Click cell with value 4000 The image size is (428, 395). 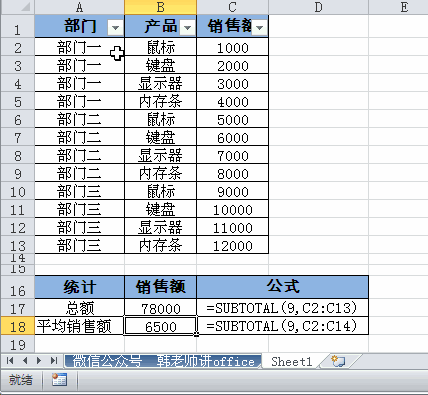pyautogui.click(x=233, y=101)
